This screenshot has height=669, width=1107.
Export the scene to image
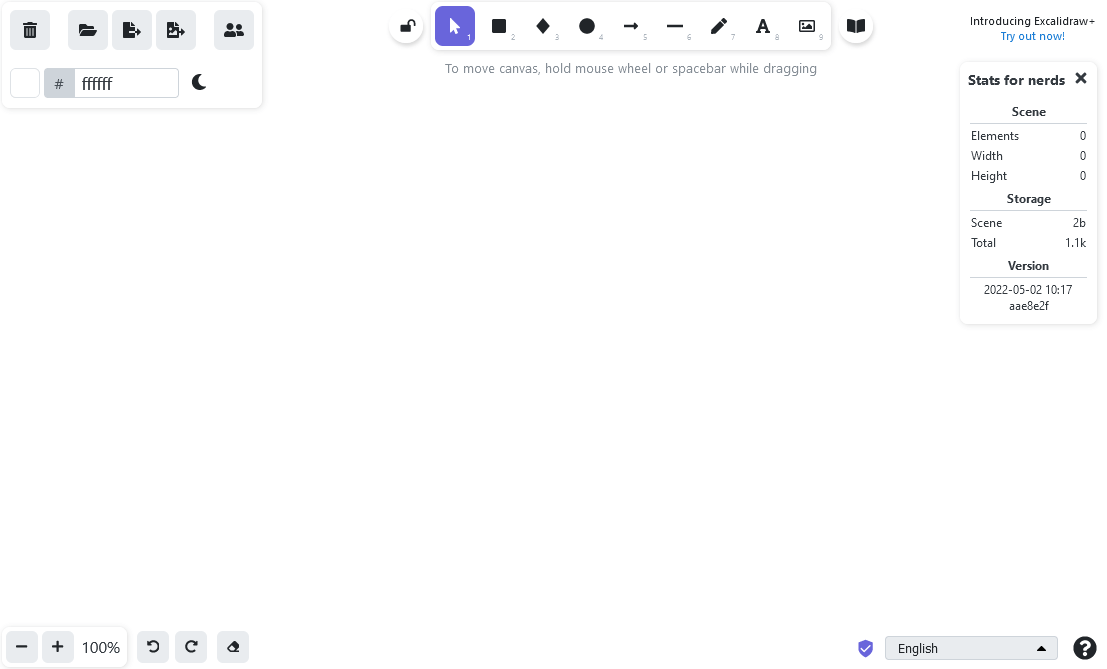pos(176,30)
